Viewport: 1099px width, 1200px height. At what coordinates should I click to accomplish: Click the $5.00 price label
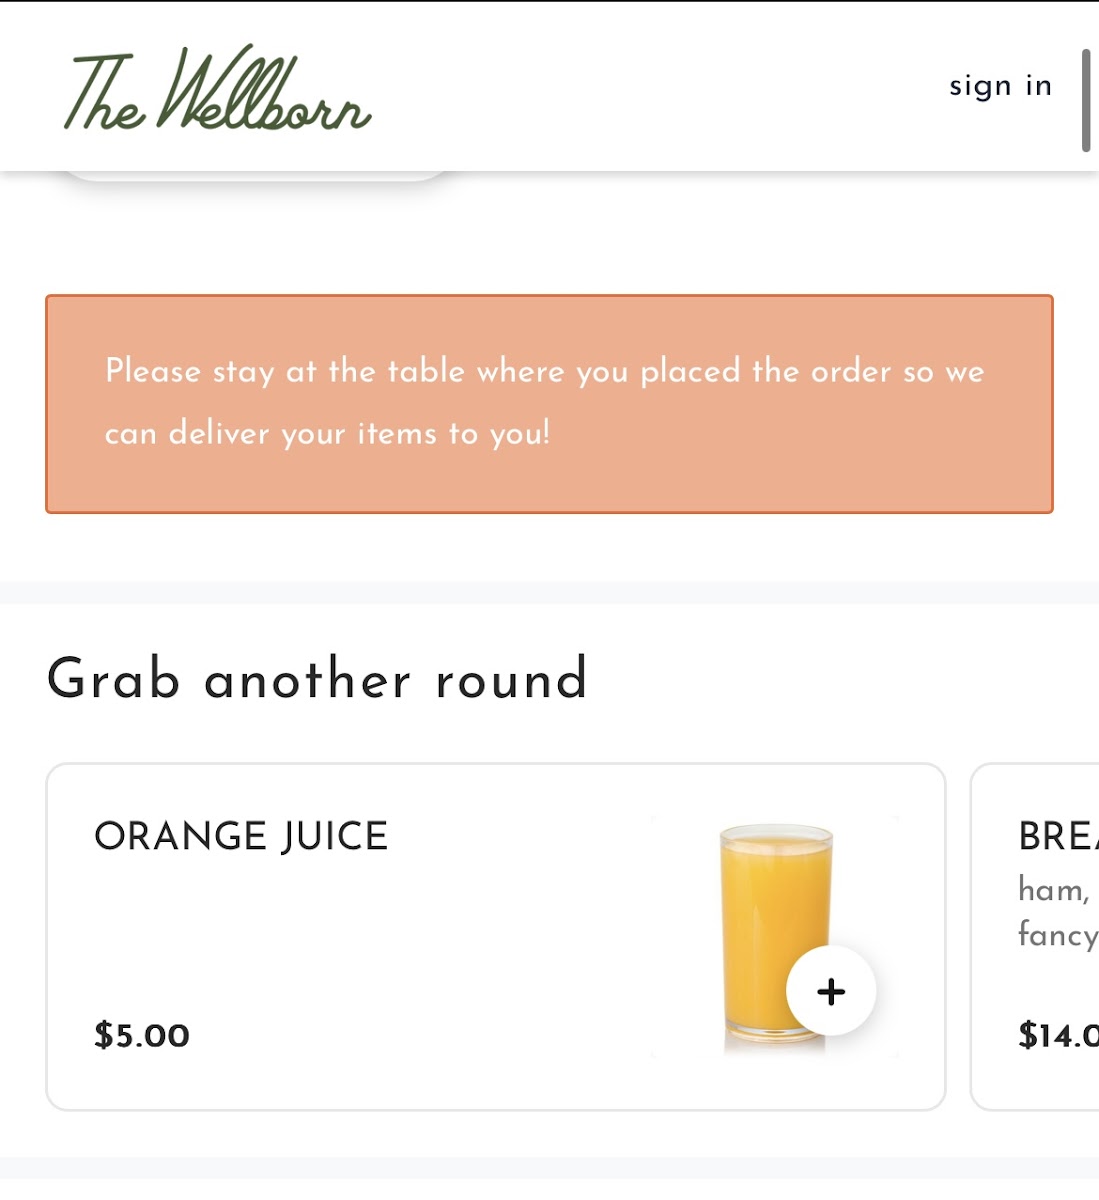tap(142, 1035)
